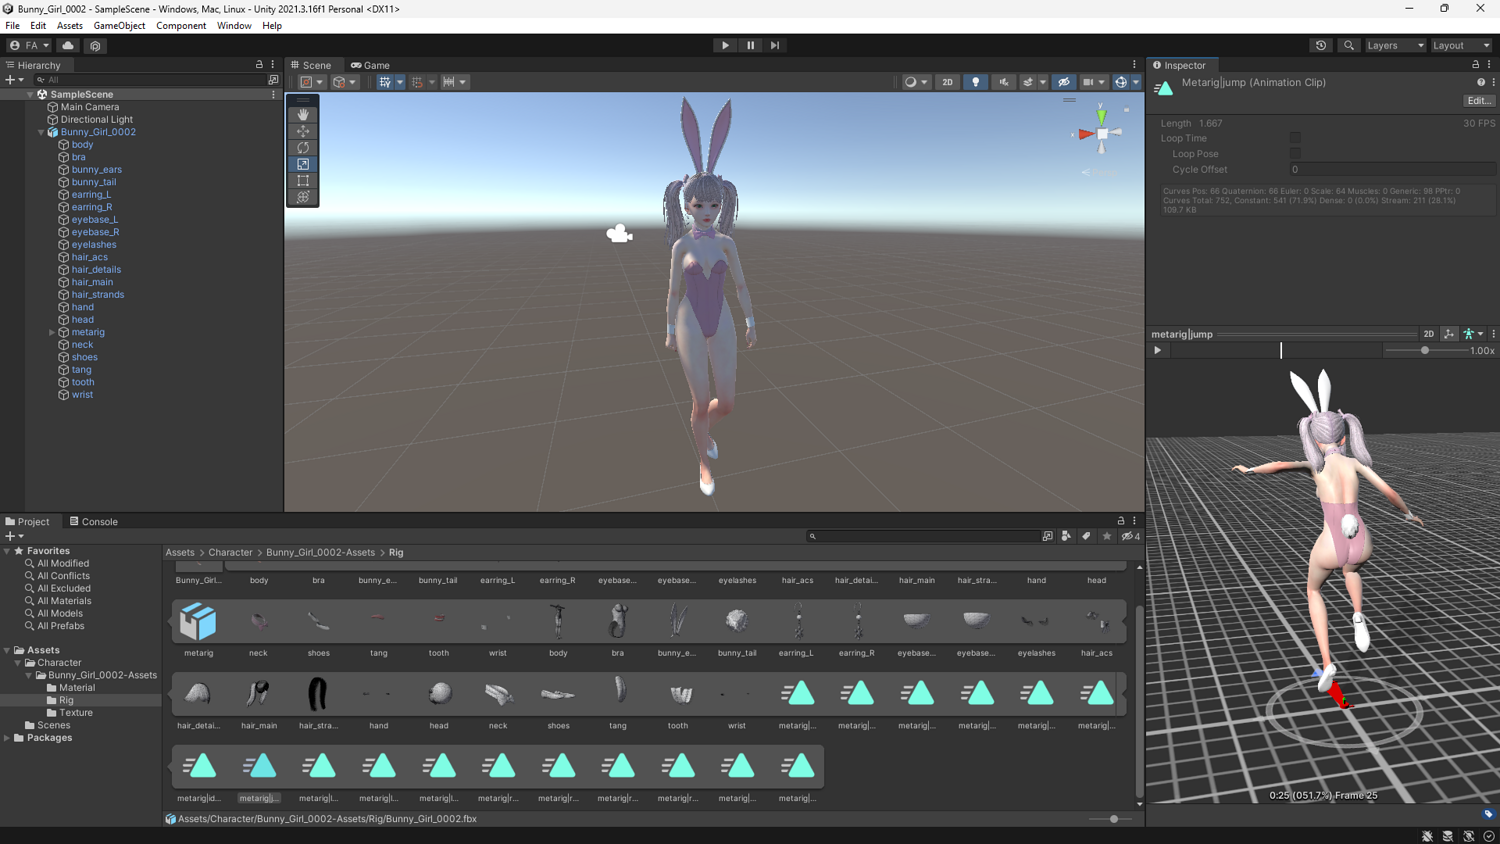Open the Layers dropdown
The image size is (1500, 844).
point(1395,45)
